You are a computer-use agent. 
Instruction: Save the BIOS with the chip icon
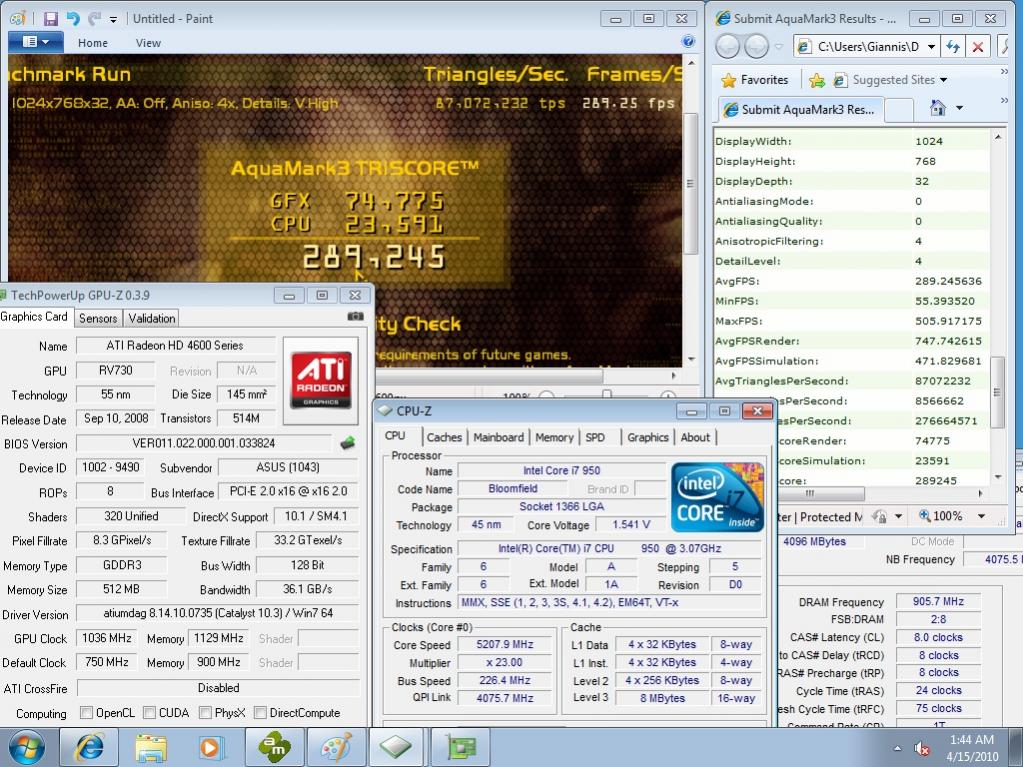click(348, 444)
